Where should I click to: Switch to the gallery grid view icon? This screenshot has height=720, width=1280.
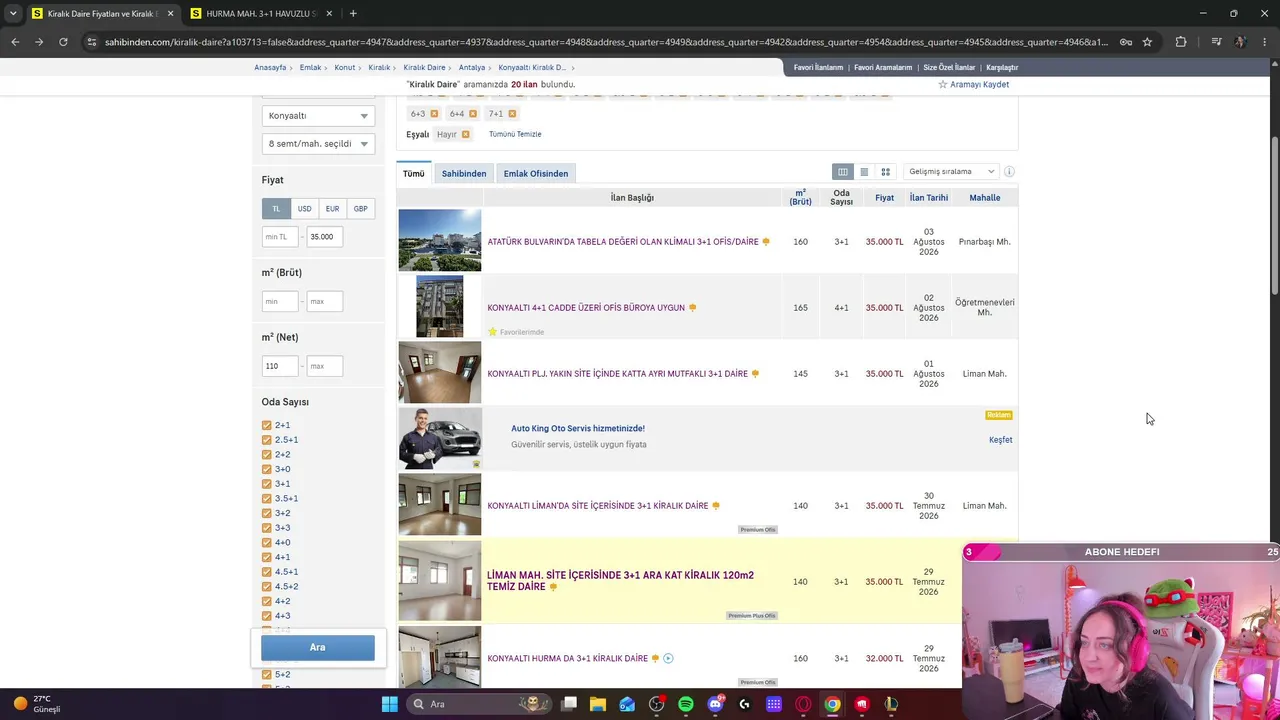(x=885, y=172)
